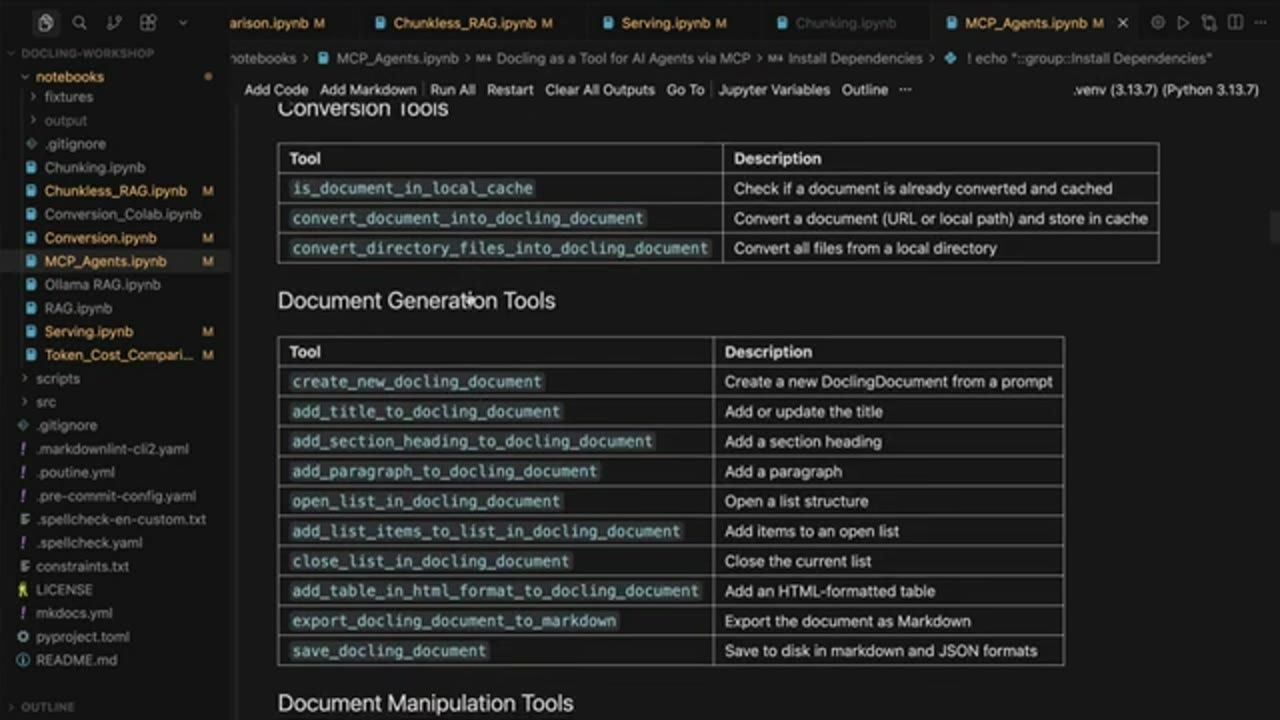Click the Document Generation Tools heading
The width and height of the screenshot is (1280, 720).
416,301
